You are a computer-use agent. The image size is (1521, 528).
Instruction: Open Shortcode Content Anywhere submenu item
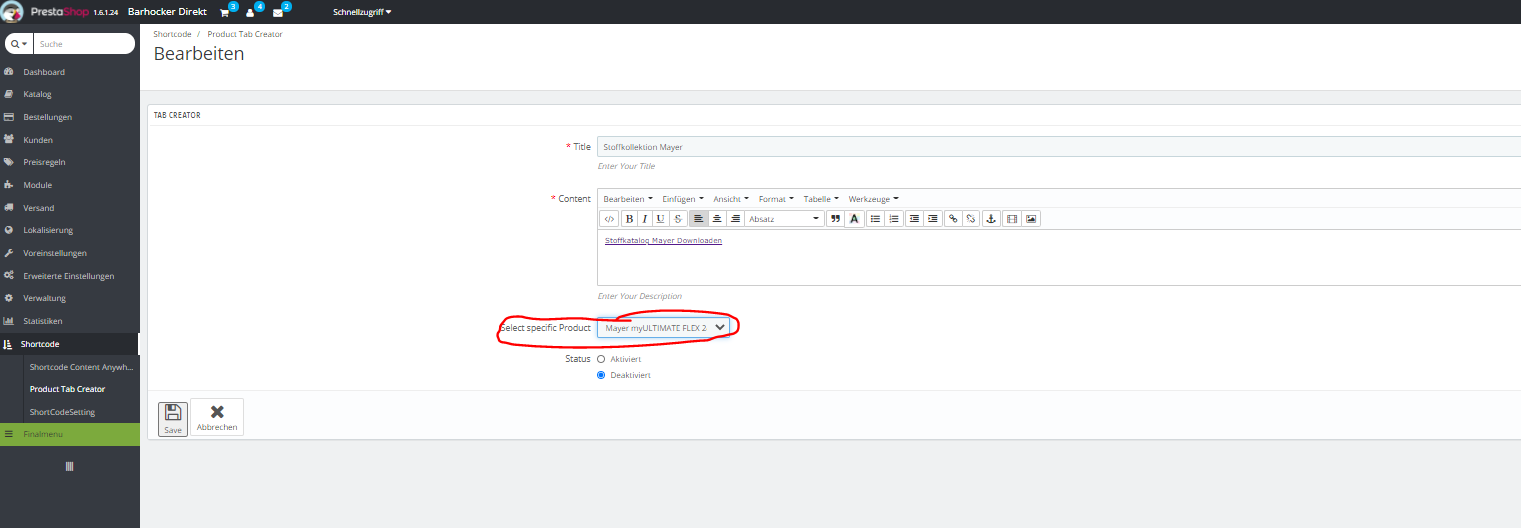81,367
